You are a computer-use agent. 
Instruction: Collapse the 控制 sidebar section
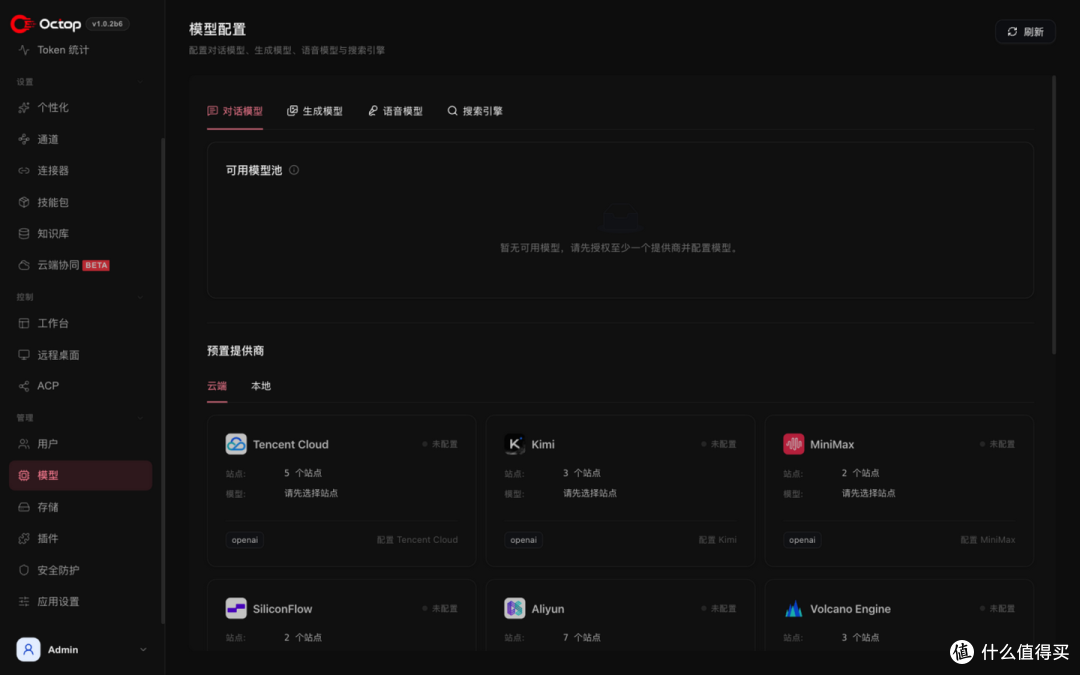pos(141,298)
